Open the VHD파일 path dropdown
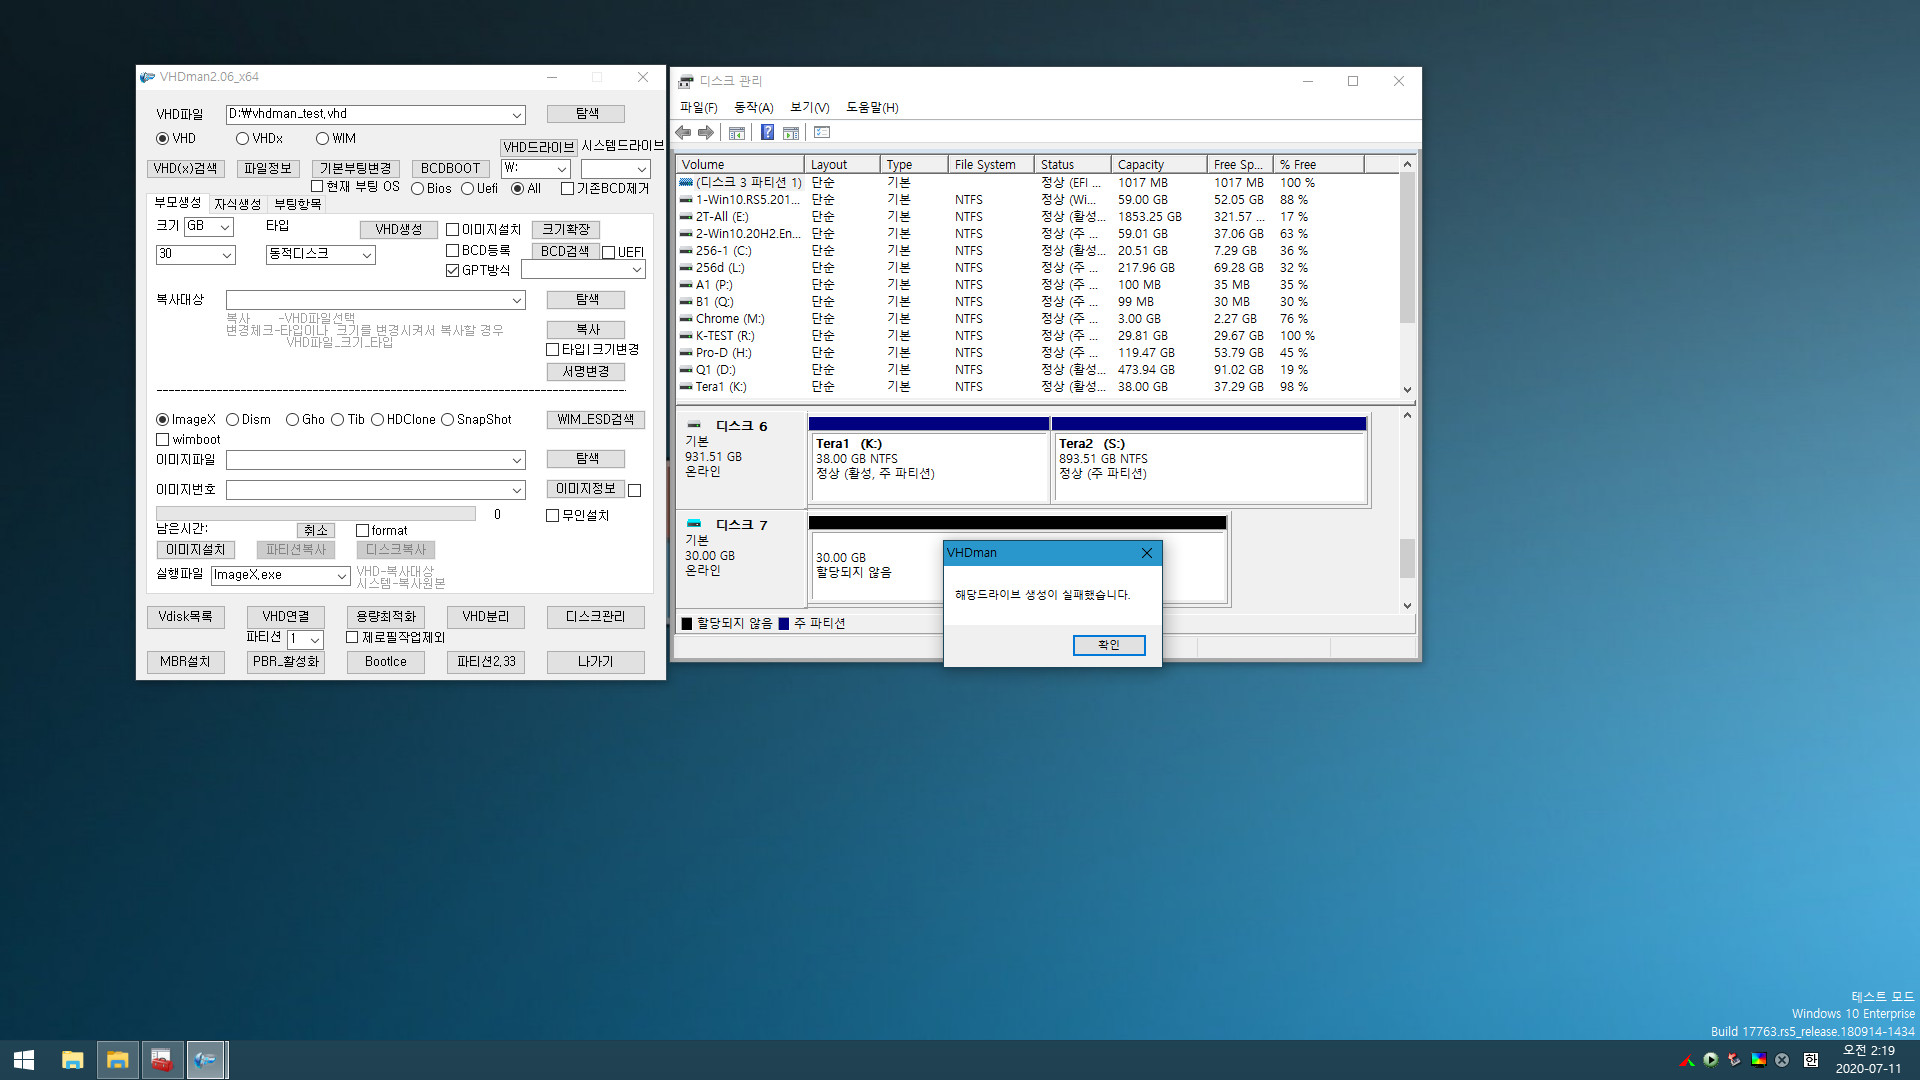Image resolution: width=1920 pixels, height=1080 pixels. pyautogui.click(x=517, y=115)
